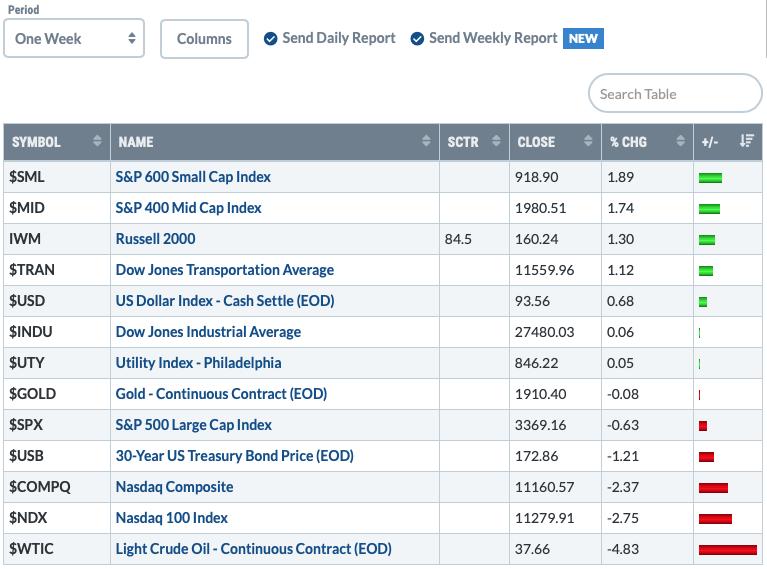Open S&P 500 Large Cap Index link
This screenshot has width=767, height=569.
click(193, 425)
